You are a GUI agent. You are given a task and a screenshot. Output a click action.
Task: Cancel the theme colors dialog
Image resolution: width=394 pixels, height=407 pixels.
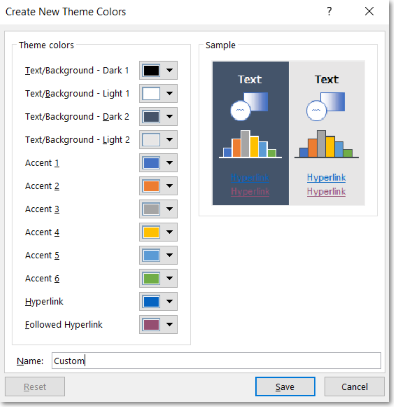click(x=354, y=387)
